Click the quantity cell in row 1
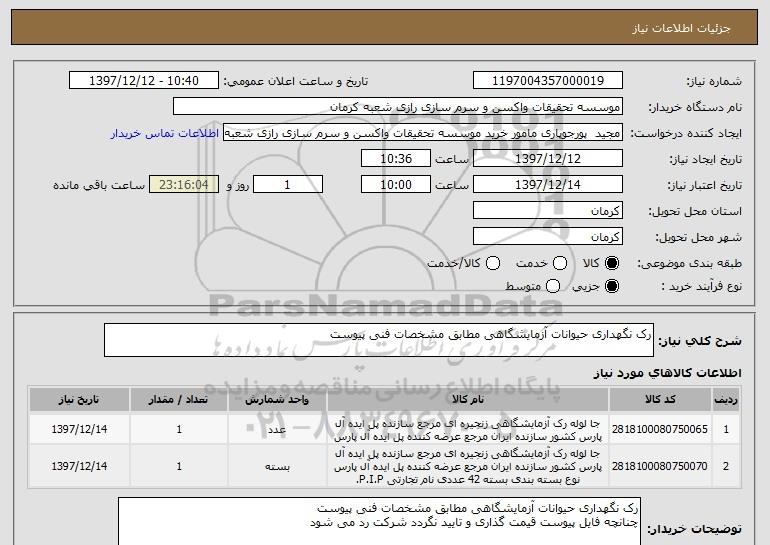The width and height of the screenshot is (770, 545). [179, 430]
